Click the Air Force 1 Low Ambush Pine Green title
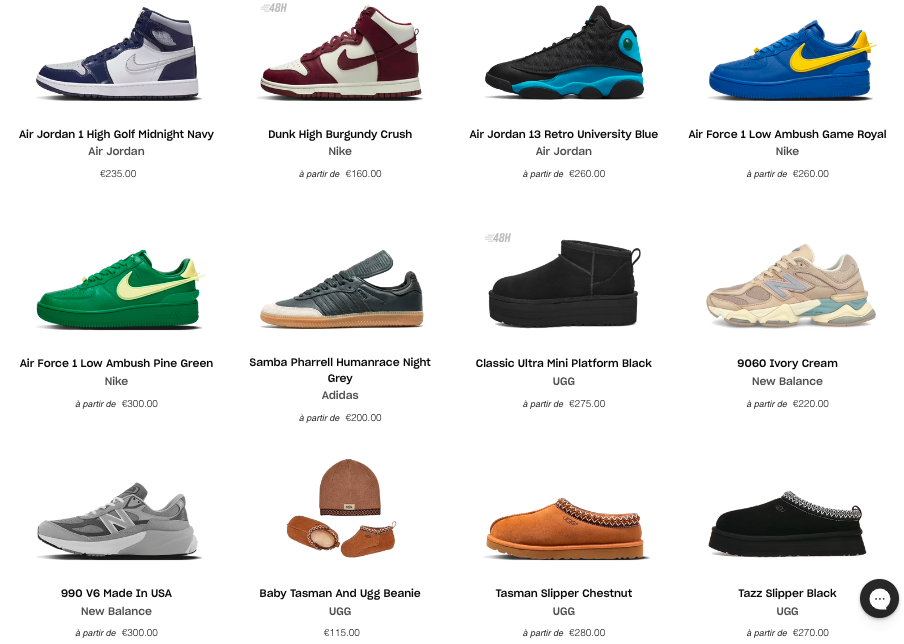904x644 pixels. click(x=116, y=363)
